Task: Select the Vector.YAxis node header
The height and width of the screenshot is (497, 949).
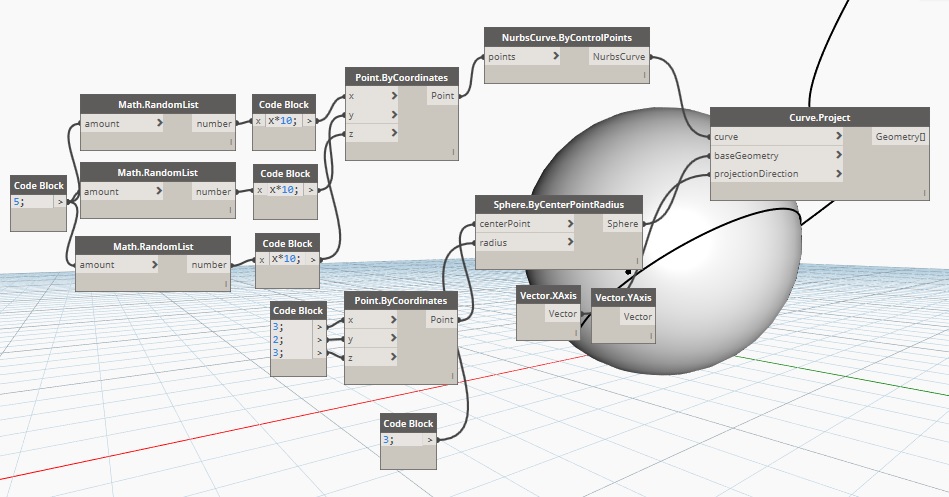Action: click(x=624, y=297)
